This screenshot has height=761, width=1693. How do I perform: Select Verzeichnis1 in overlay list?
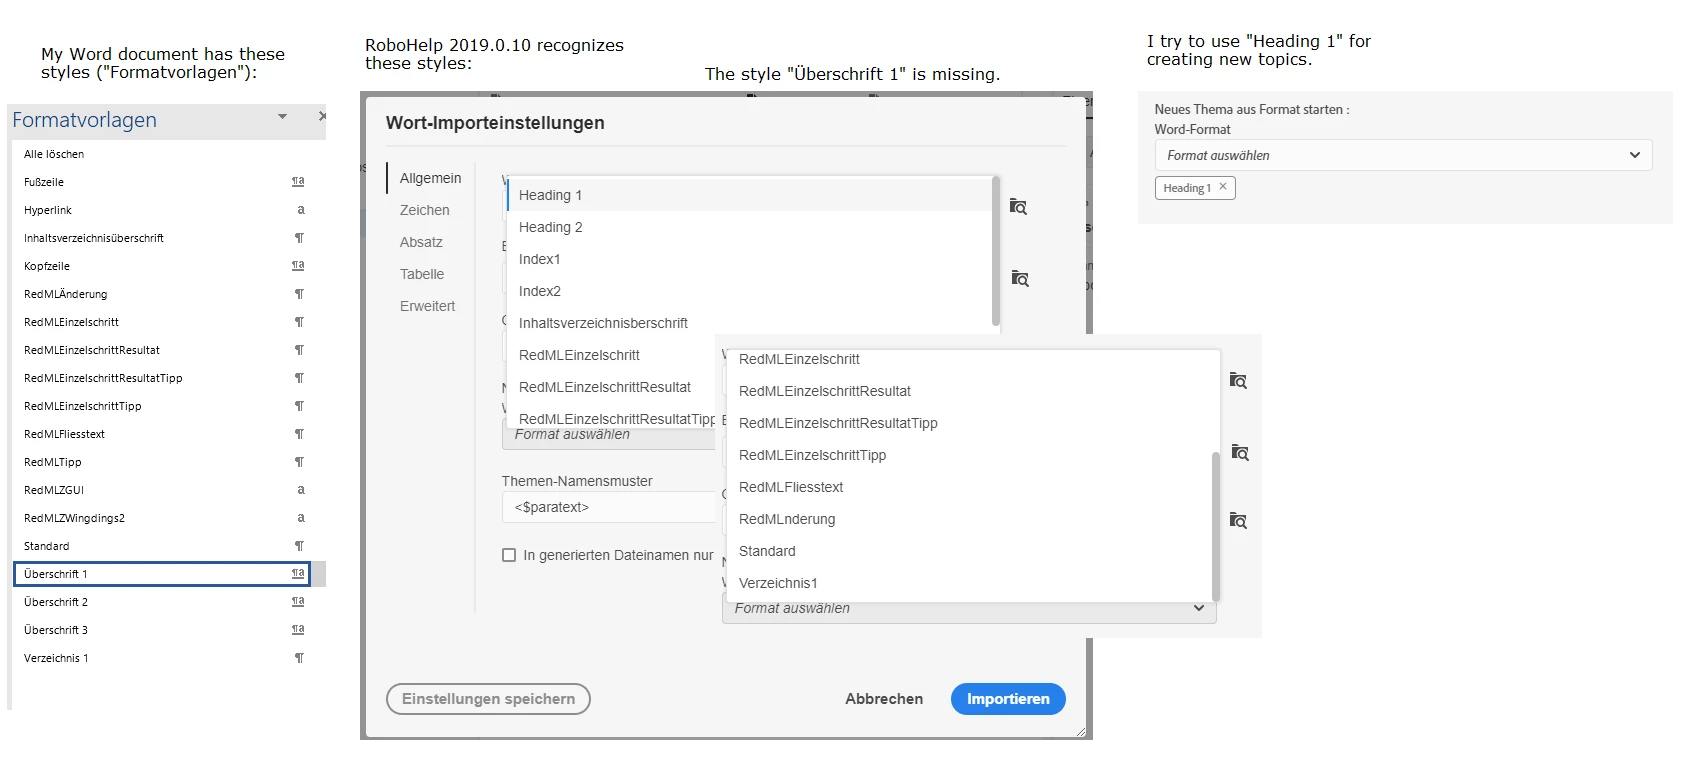pos(969,583)
